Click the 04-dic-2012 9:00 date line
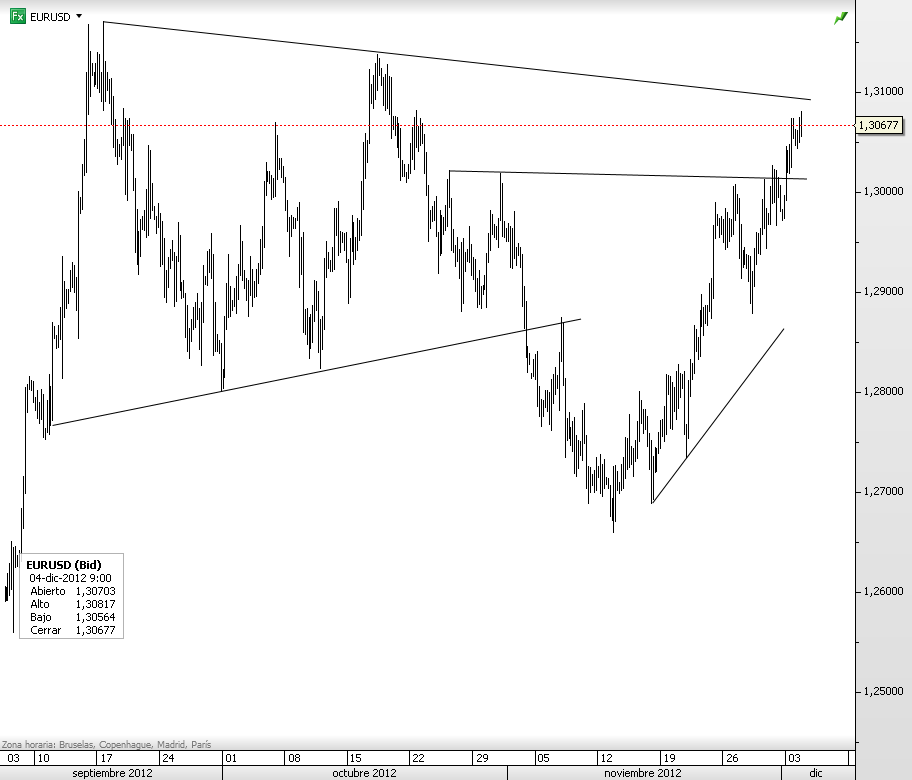912x780 pixels. (x=70, y=578)
